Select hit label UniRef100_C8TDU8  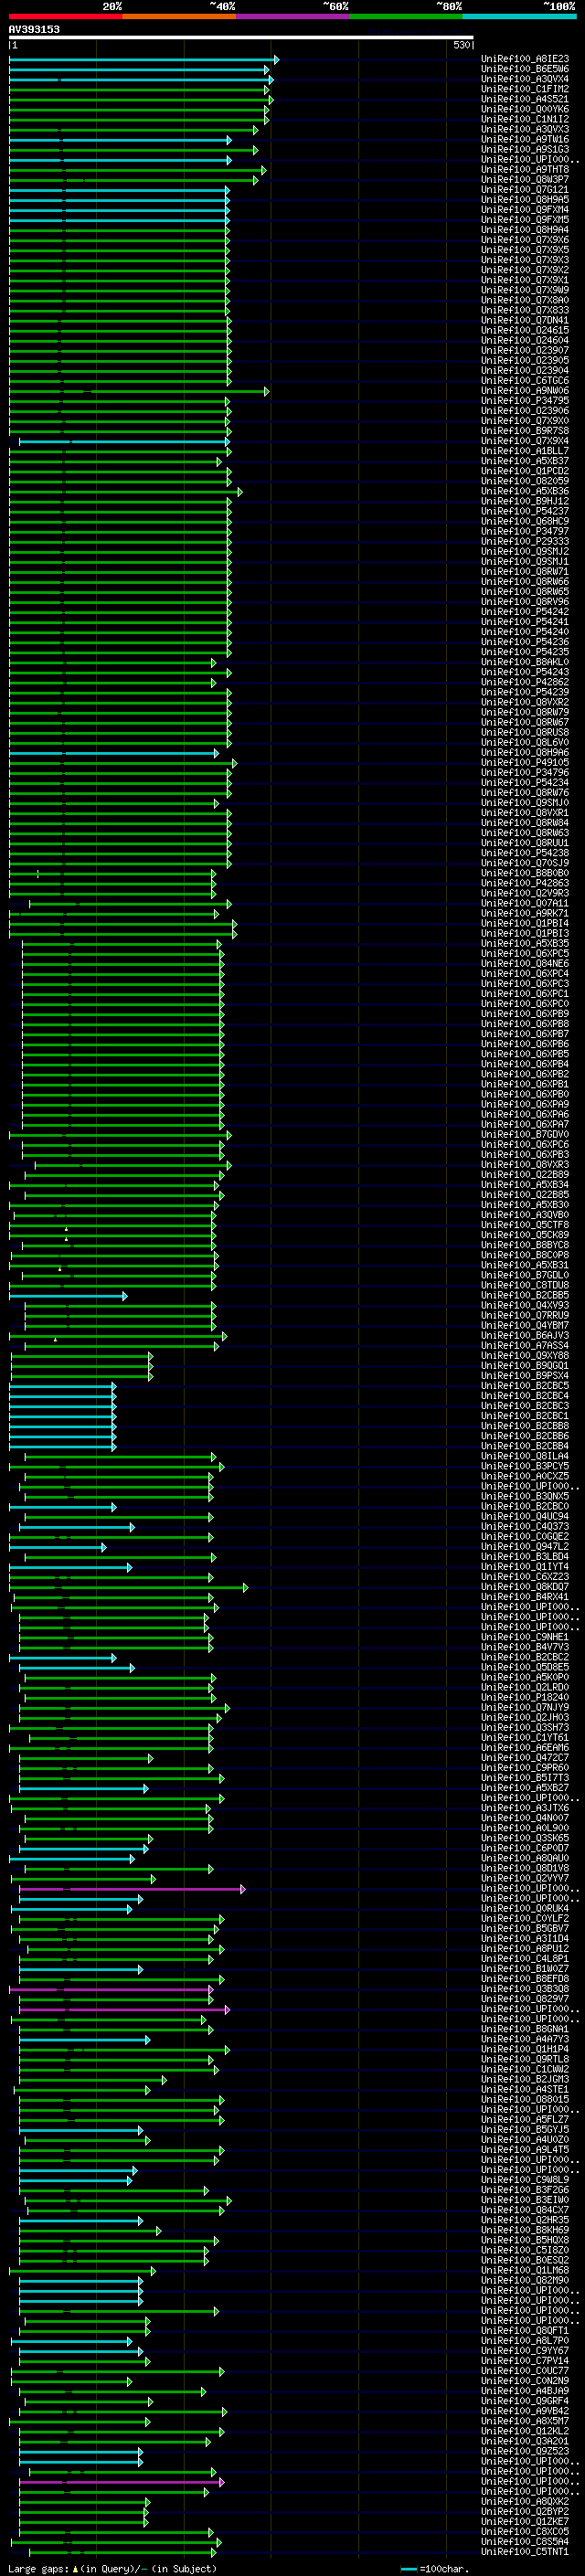(525, 1285)
